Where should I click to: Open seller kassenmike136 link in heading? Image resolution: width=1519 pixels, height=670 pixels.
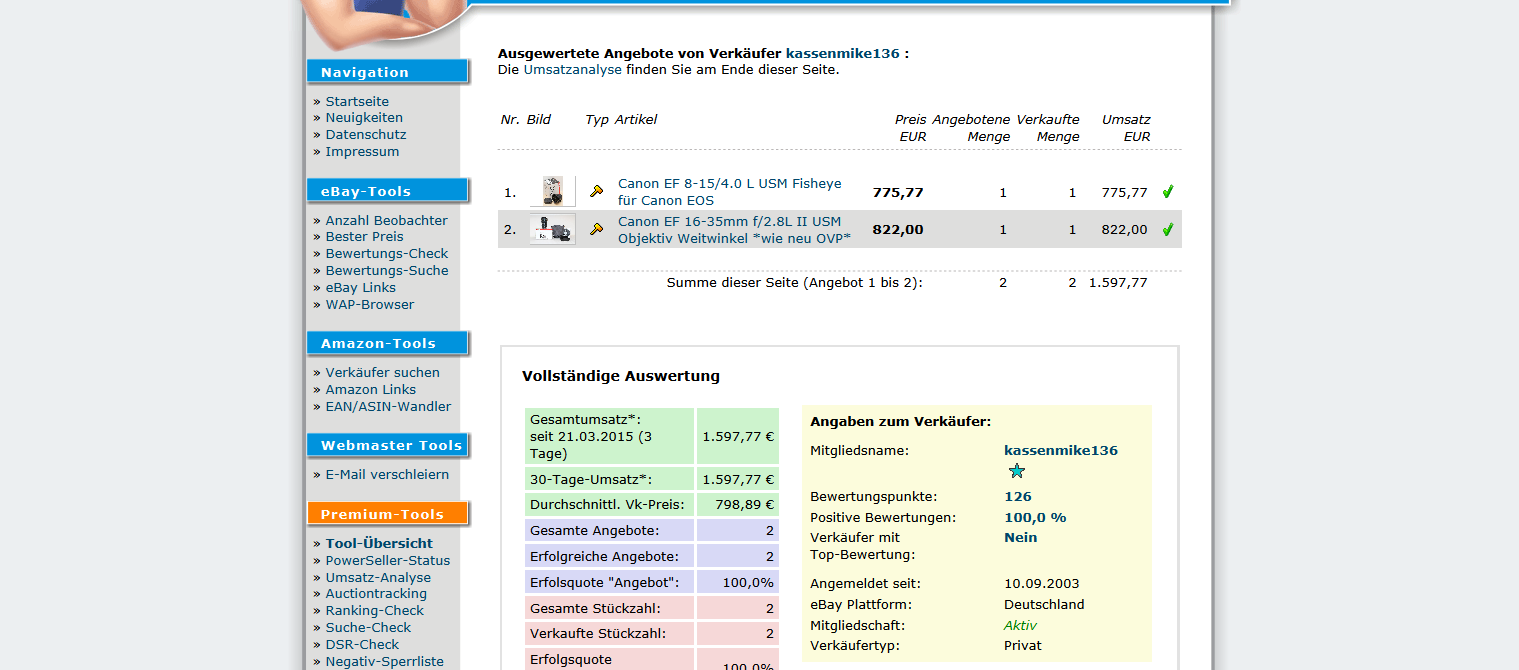point(842,53)
